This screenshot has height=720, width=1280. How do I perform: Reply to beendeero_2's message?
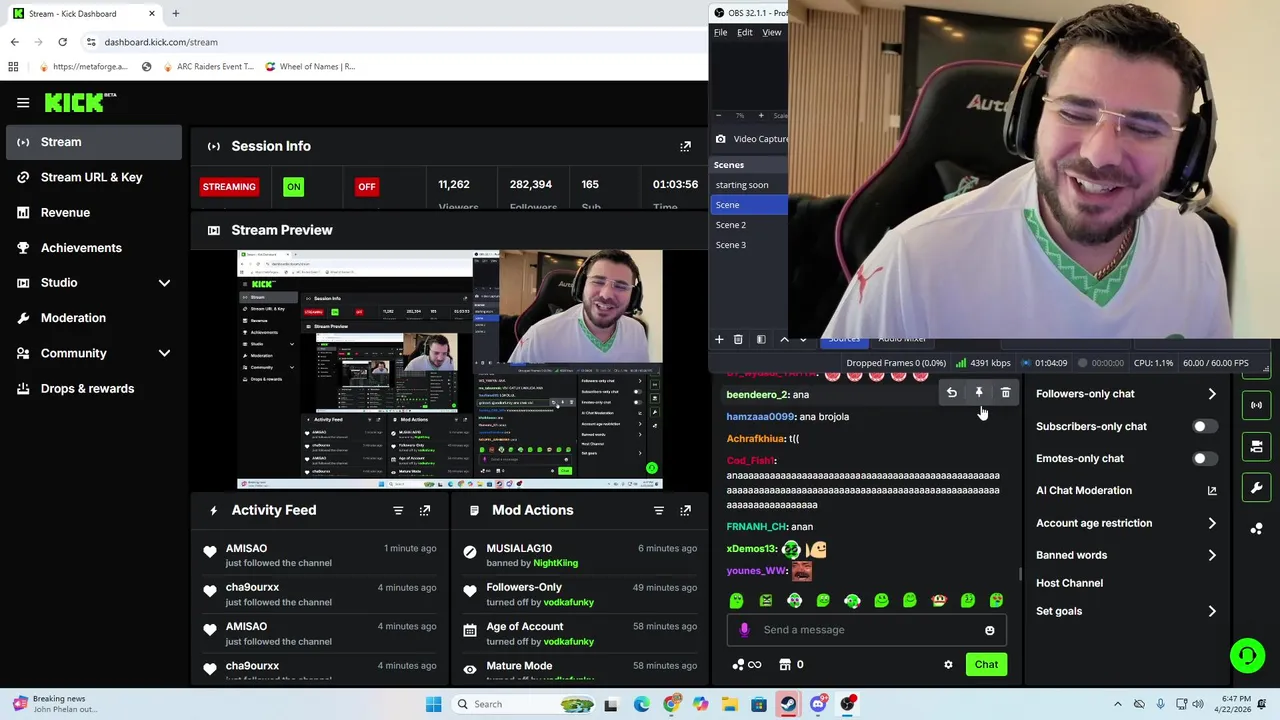(952, 393)
